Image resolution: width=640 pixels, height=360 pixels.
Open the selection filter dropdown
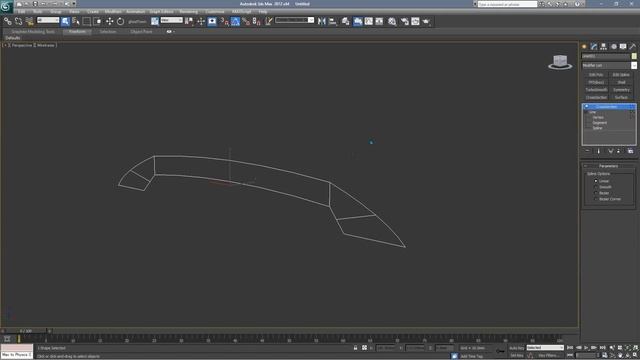click(48, 20)
